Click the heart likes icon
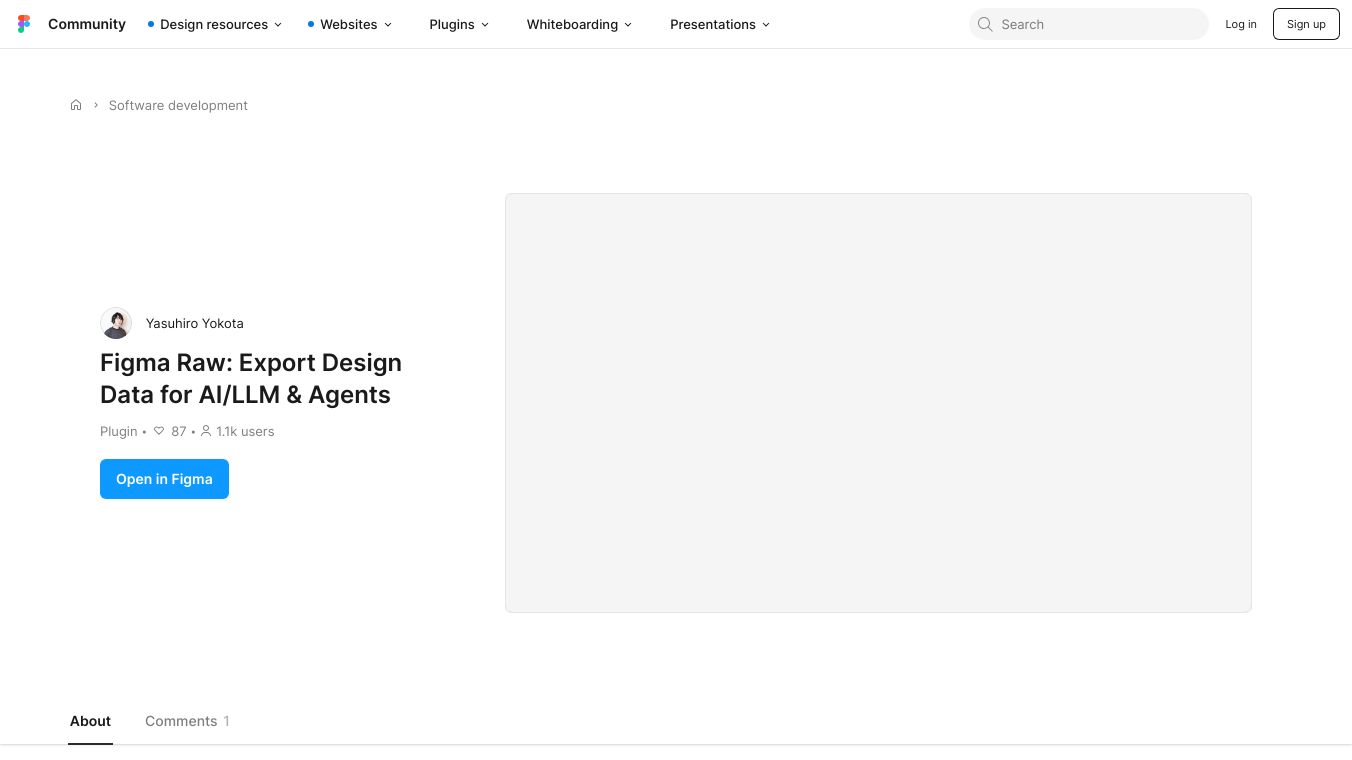Screen dimensions: 1352x760 [159, 431]
